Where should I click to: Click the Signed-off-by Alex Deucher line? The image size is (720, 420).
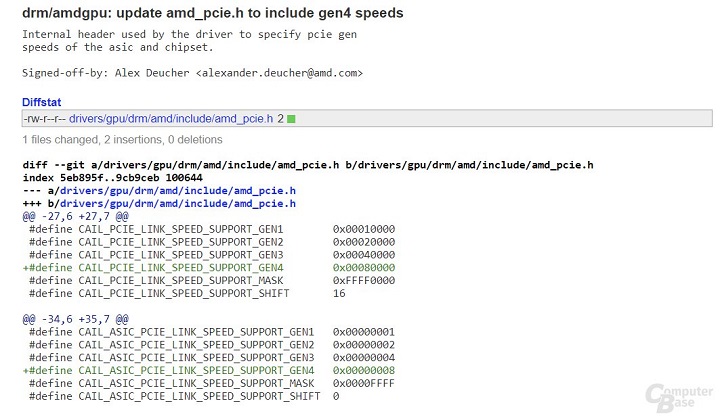192,73
